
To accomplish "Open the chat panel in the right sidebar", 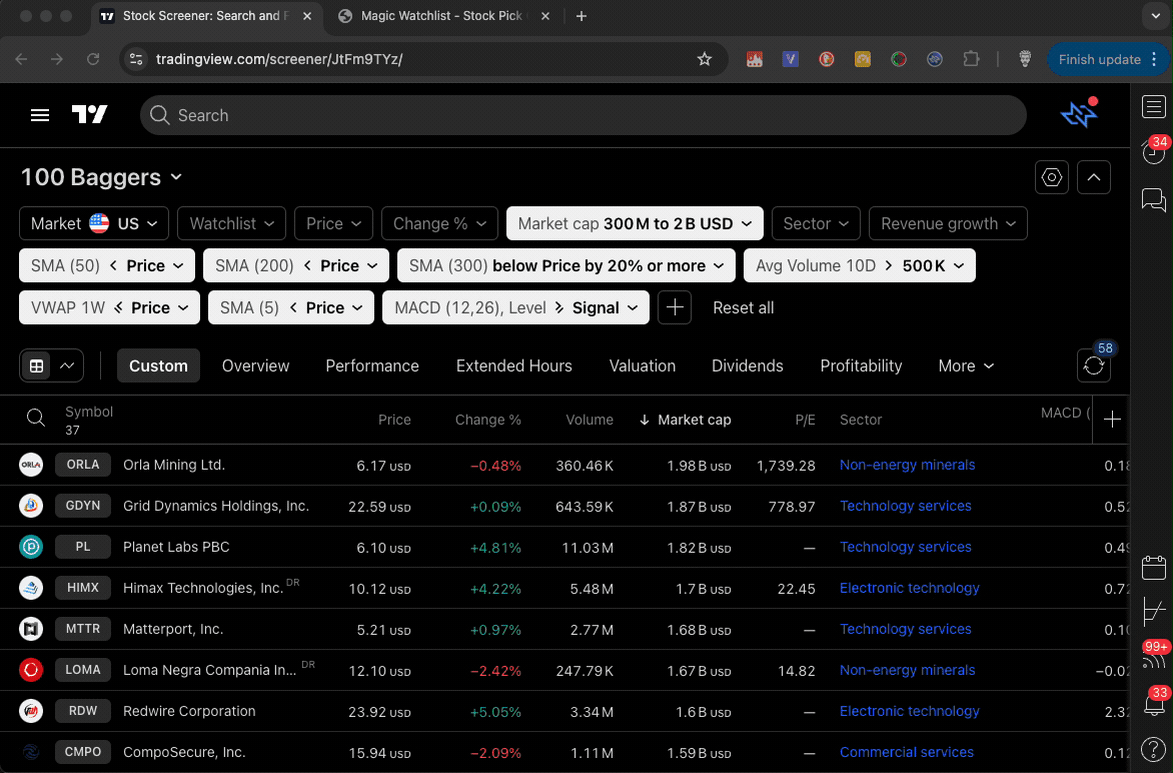I will 1154,200.
